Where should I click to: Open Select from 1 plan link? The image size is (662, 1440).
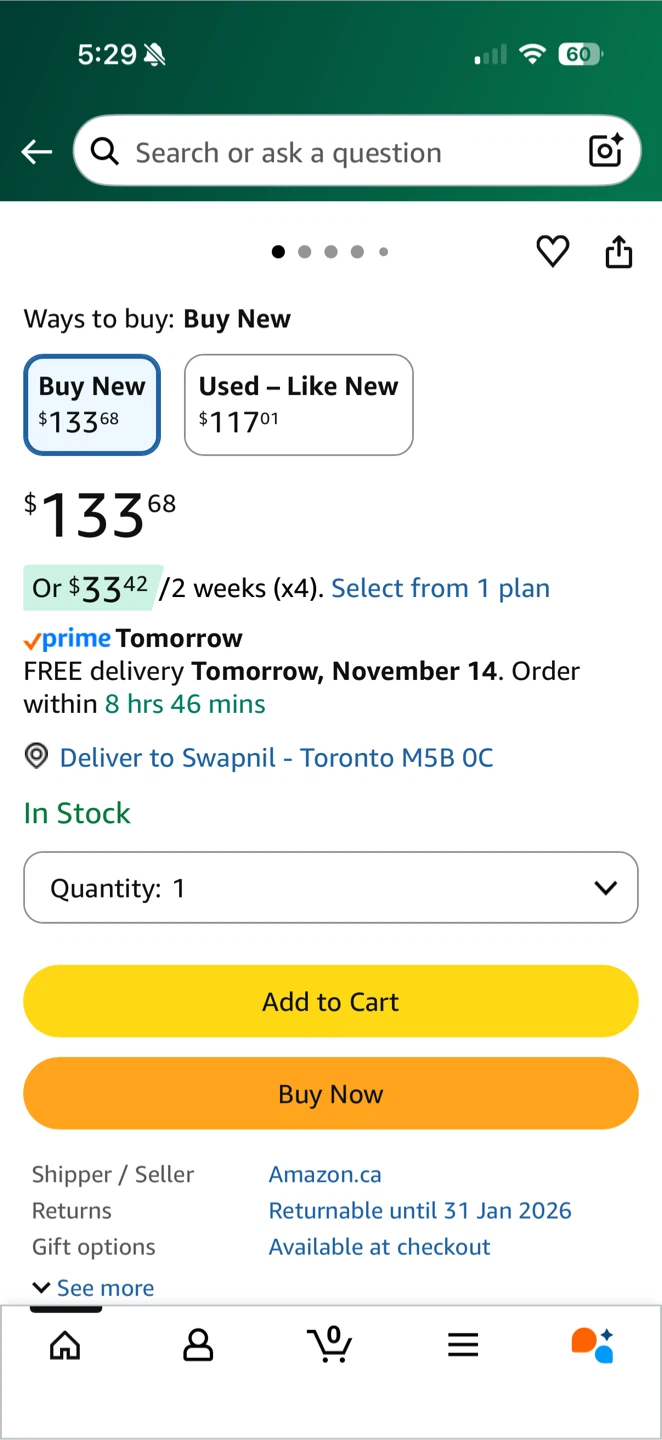pyautogui.click(x=440, y=588)
